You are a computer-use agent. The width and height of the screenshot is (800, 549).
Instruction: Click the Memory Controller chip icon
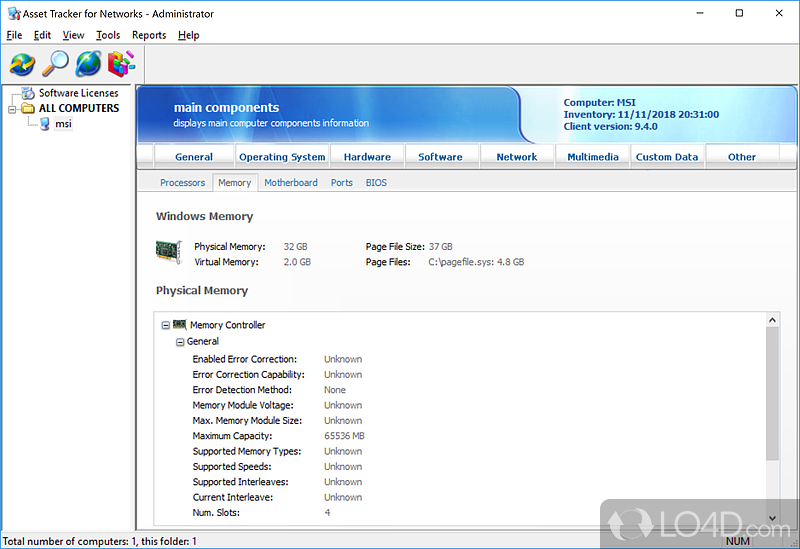180,325
